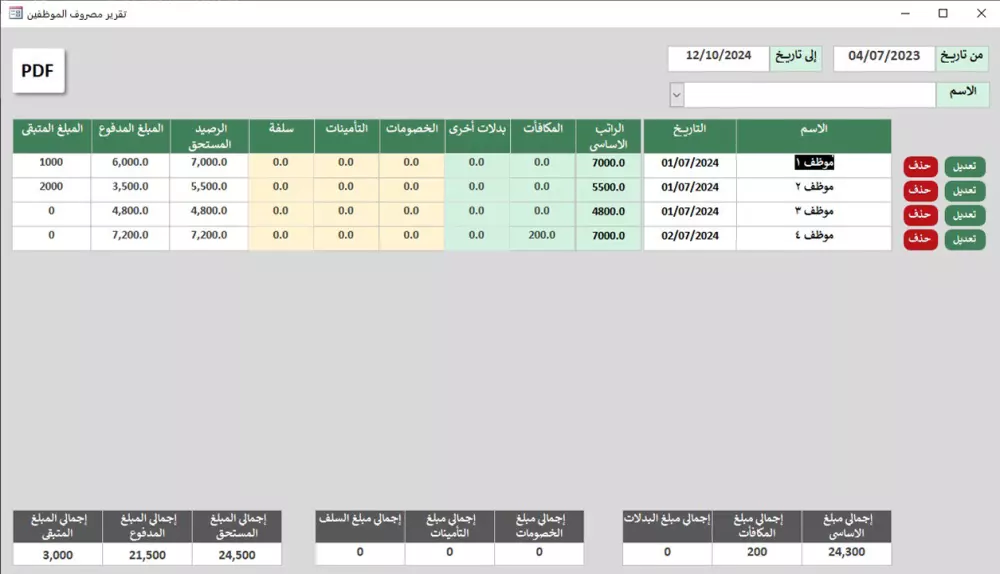This screenshot has height=574, width=1000.
Task: Click the سلفة column header
Action: [281, 136]
